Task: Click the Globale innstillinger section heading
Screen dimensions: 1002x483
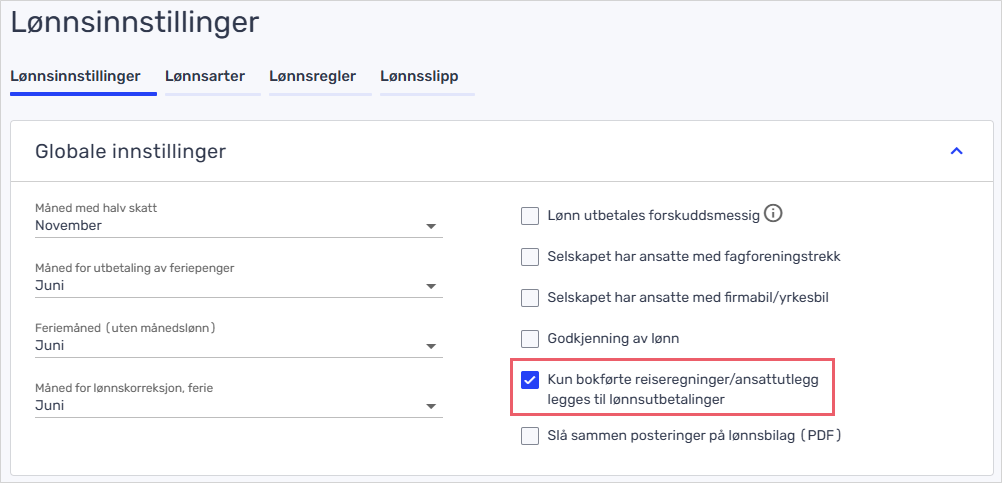Action: pos(130,152)
